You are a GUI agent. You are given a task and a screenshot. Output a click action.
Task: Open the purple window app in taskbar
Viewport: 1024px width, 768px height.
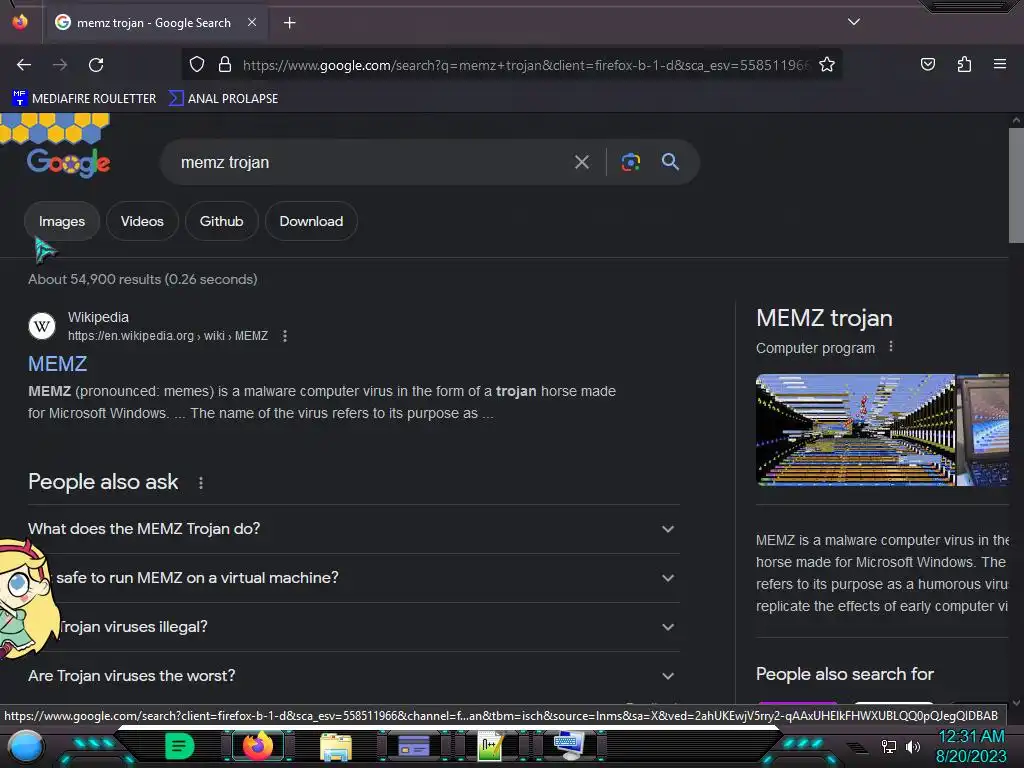tap(413, 746)
